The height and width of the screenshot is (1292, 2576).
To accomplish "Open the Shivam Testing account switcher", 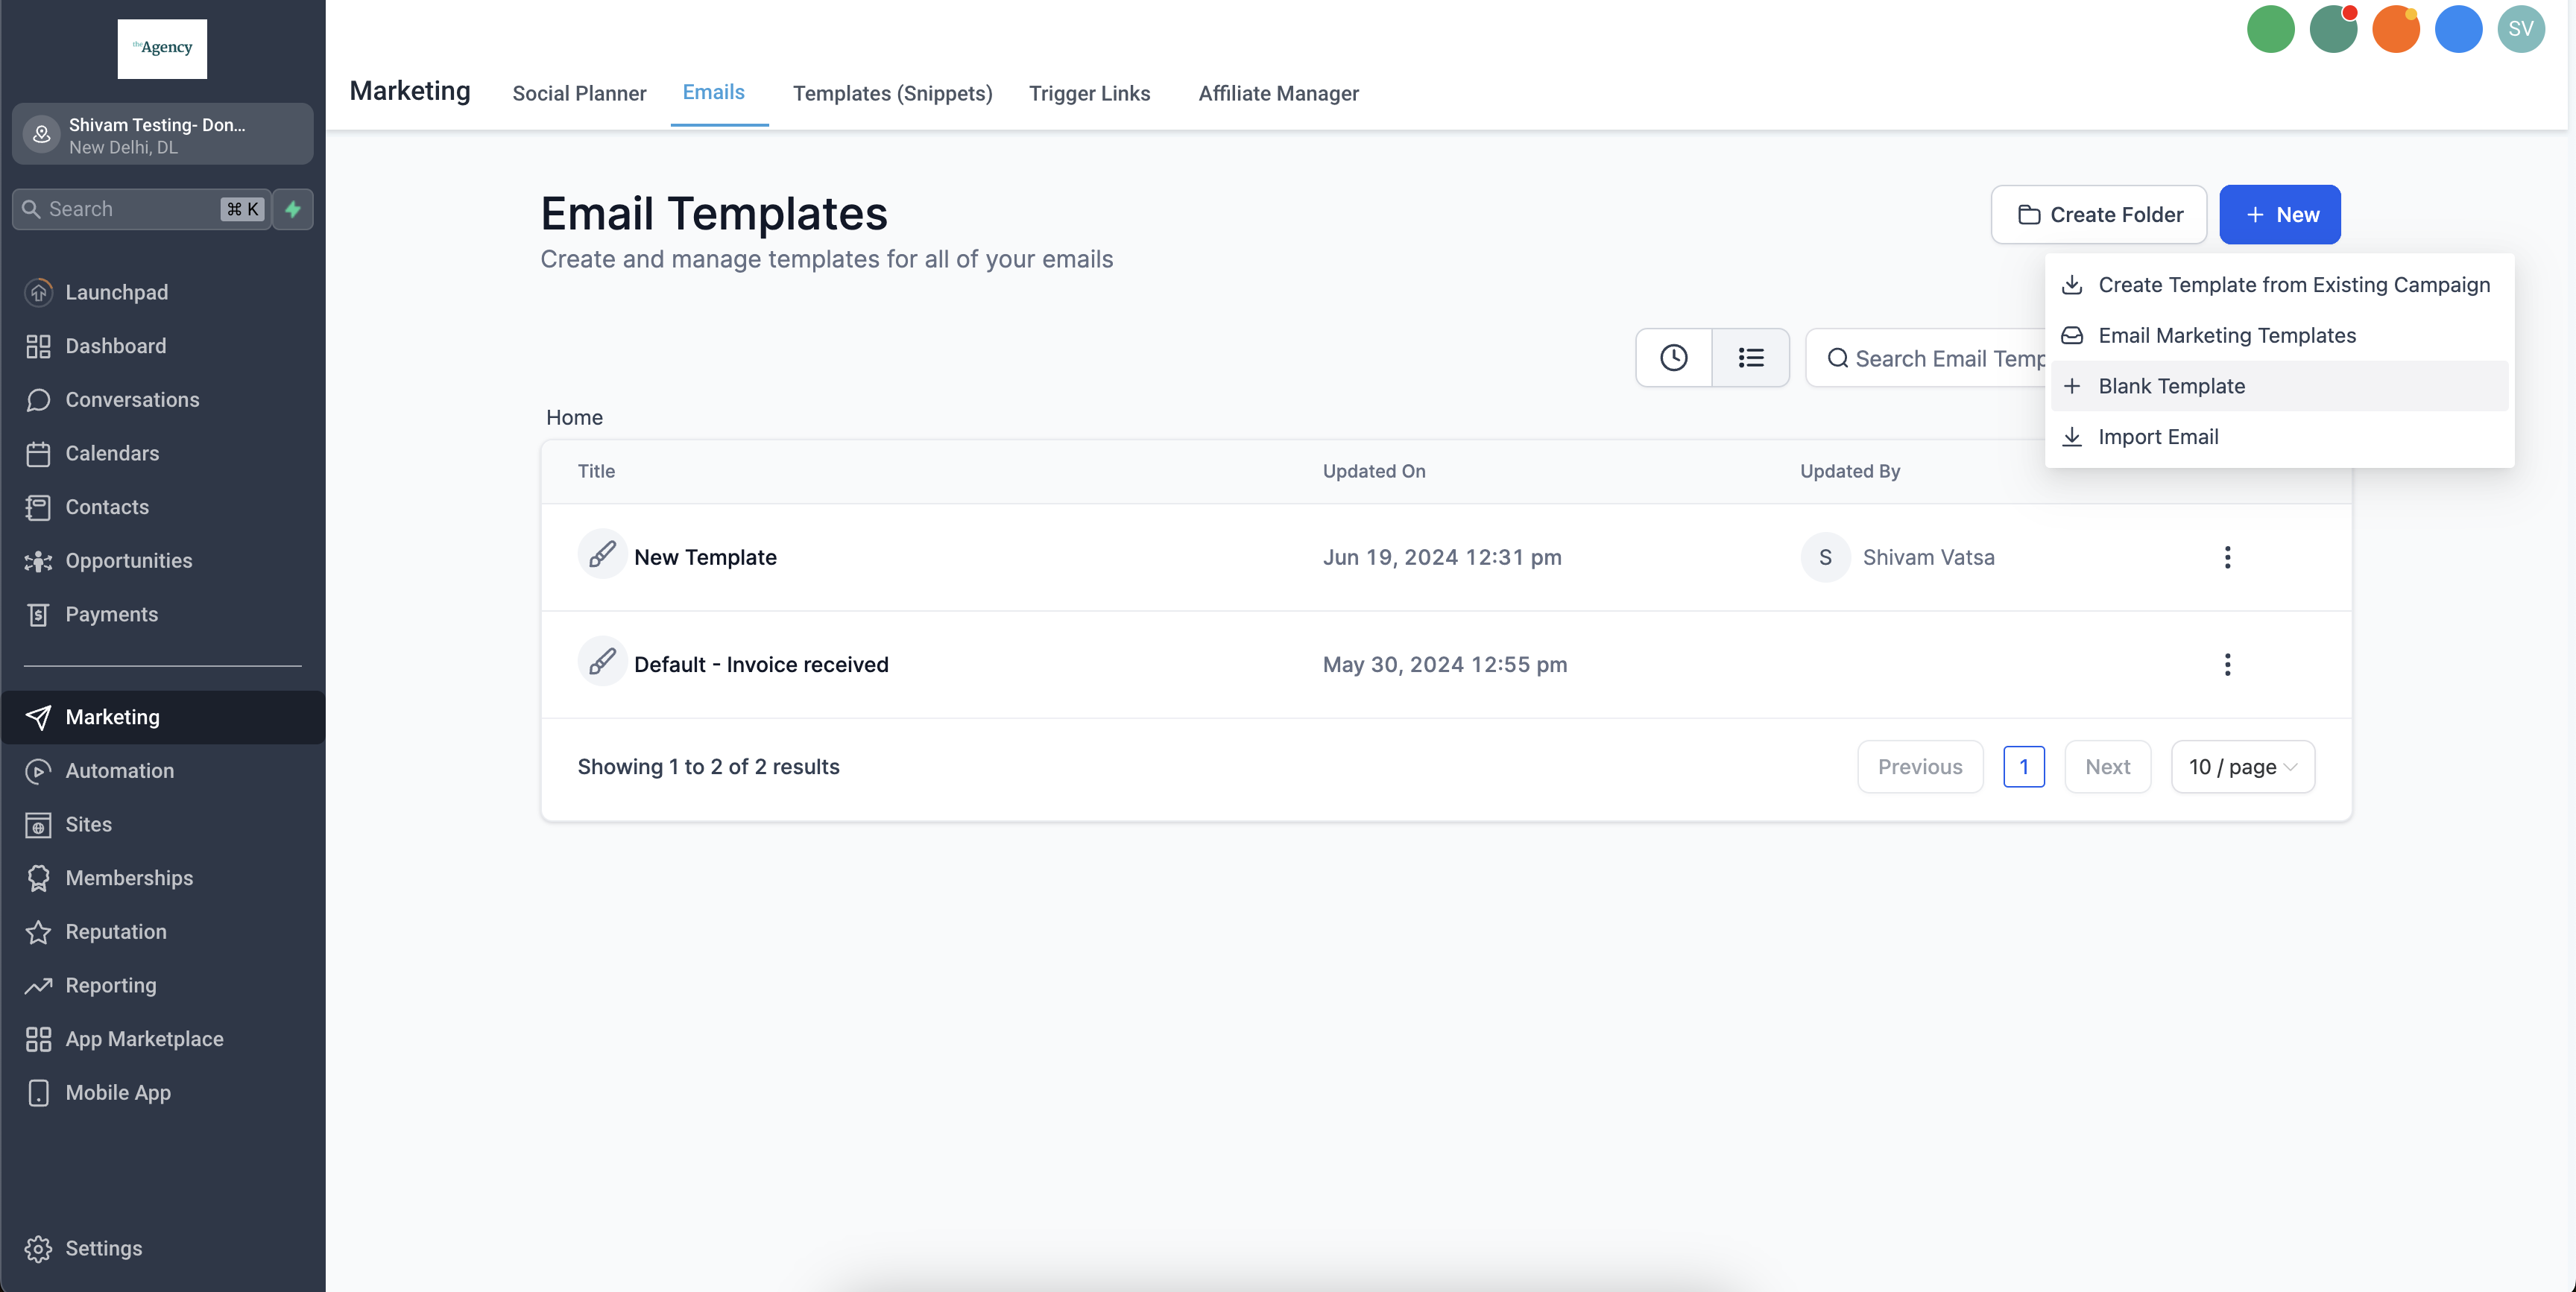I will [x=162, y=134].
